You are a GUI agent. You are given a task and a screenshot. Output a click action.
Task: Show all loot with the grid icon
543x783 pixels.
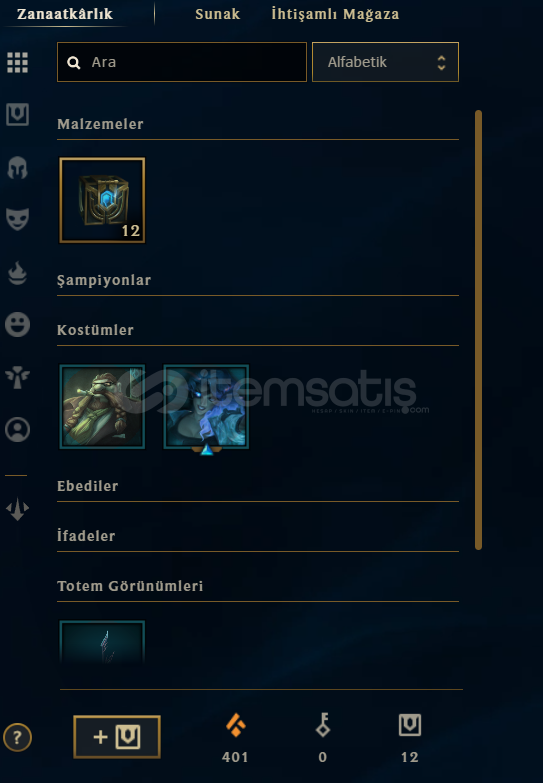17,62
